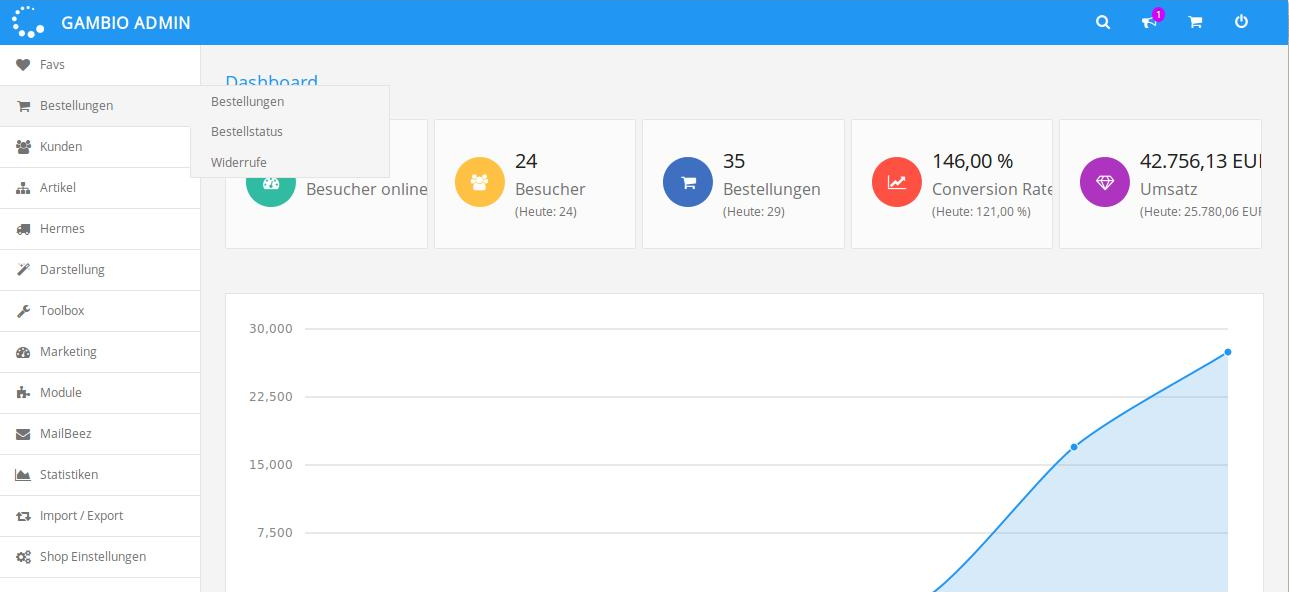Click the purple Umsatz diamond icon
Image resolution: width=1289 pixels, height=592 pixels.
coord(1105,183)
